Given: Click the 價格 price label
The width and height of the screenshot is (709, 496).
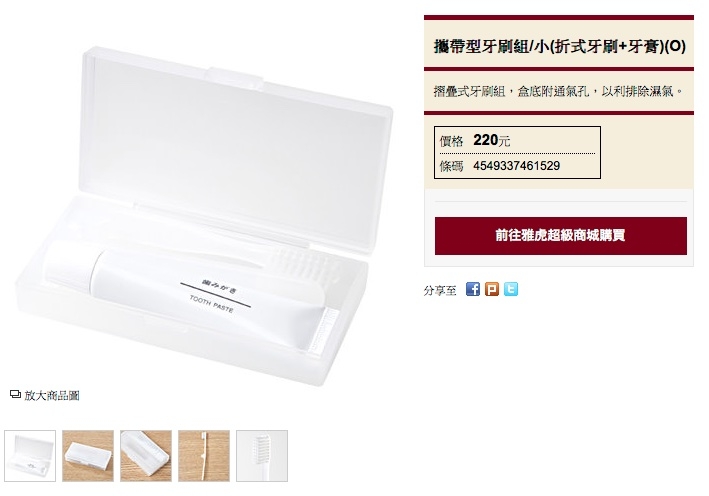Looking at the screenshot, I should (451, 142).
